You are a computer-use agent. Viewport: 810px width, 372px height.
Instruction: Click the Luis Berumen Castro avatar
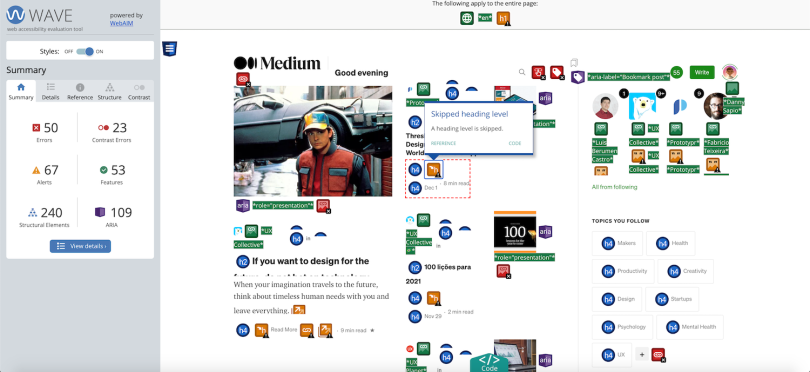click(x=605, y=107)
